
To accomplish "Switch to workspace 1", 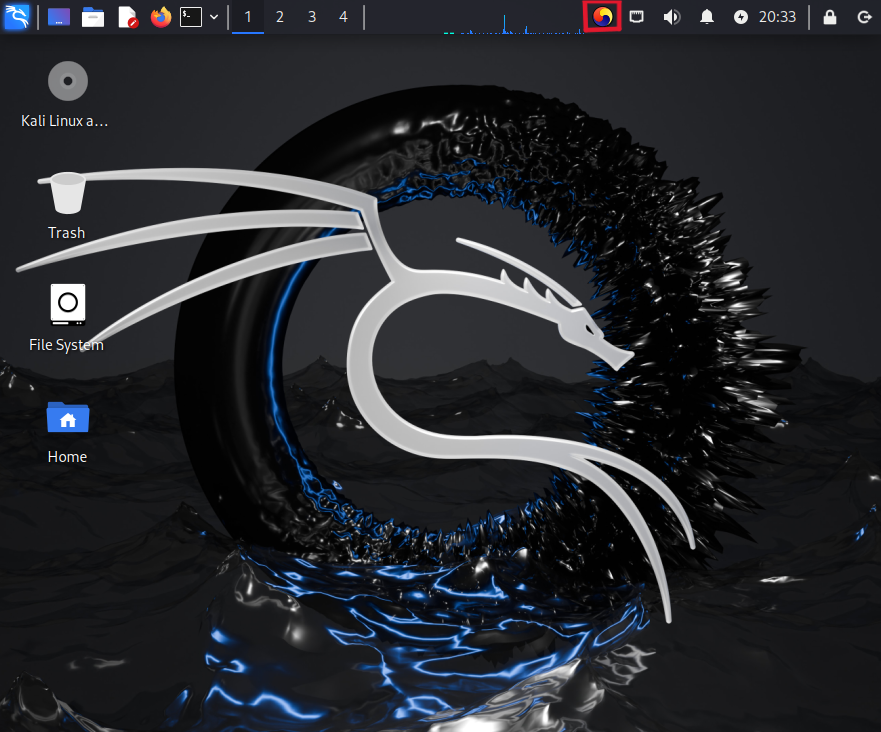I will pyautogui.click(x=248, y=17).
